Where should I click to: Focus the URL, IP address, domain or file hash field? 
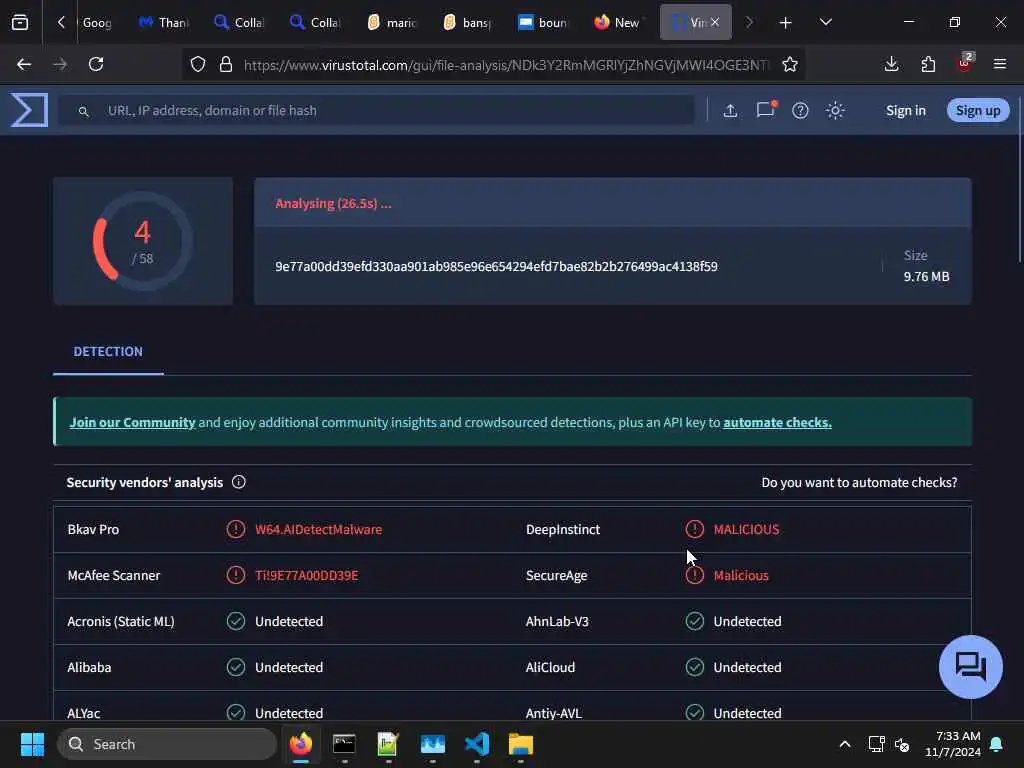click(x=376, y=110)
